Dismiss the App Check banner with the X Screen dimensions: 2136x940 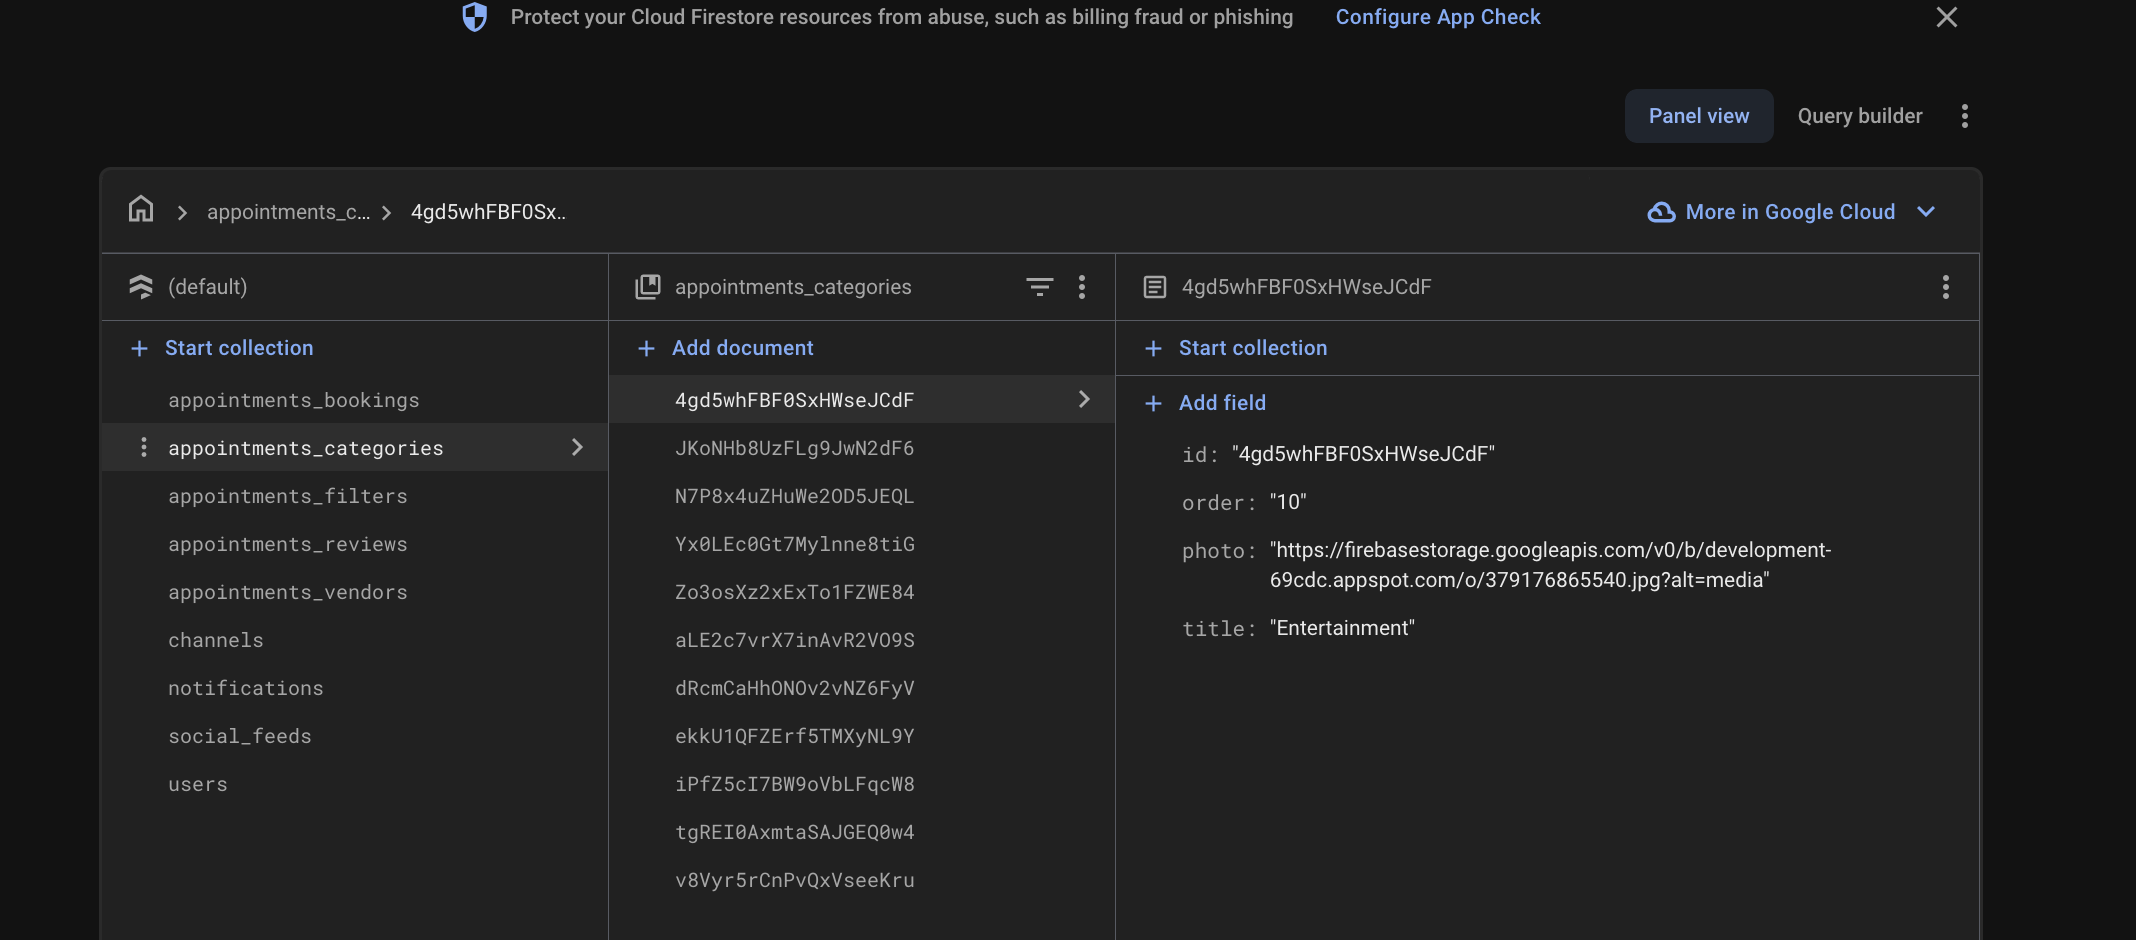coord(1946,17)
